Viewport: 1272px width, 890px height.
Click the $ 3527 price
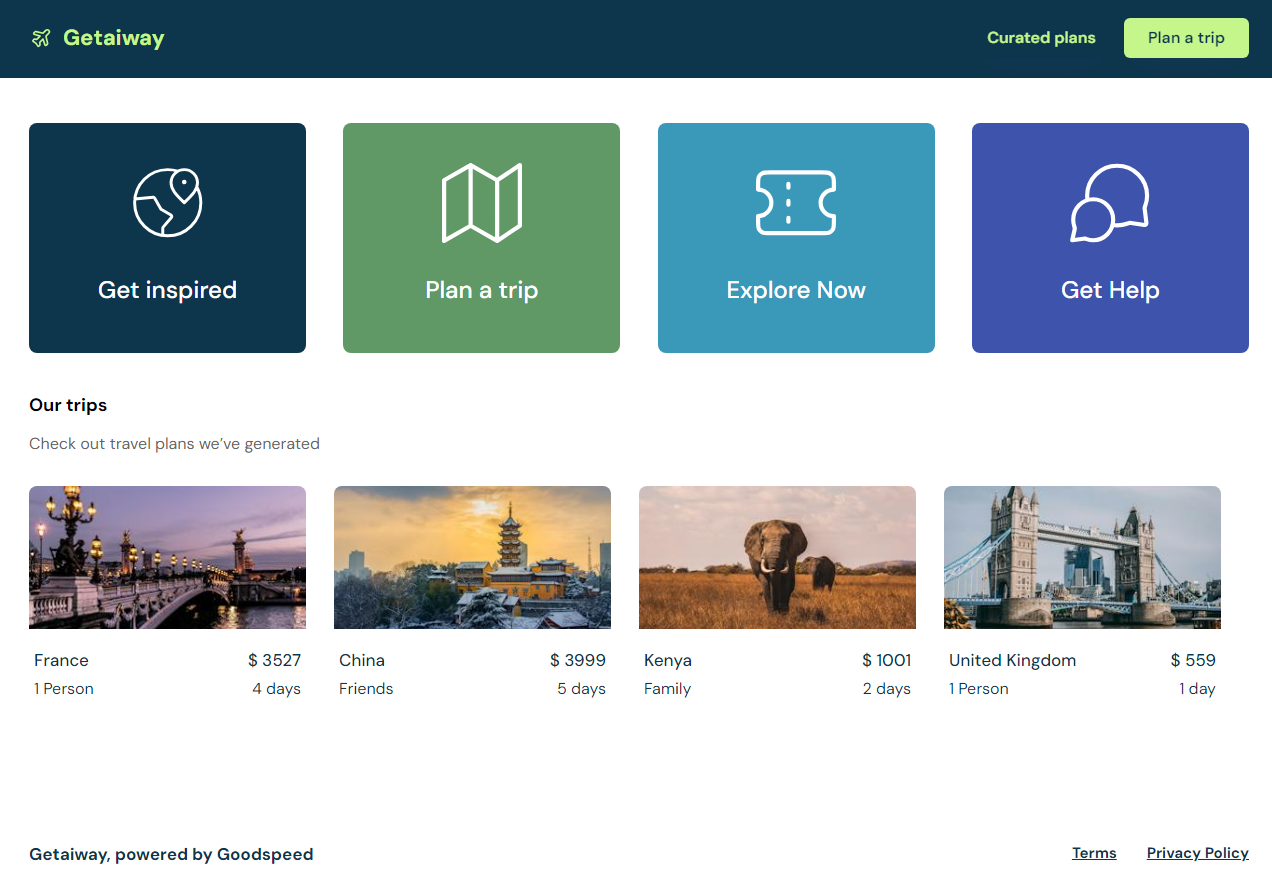tap(274, 660)
